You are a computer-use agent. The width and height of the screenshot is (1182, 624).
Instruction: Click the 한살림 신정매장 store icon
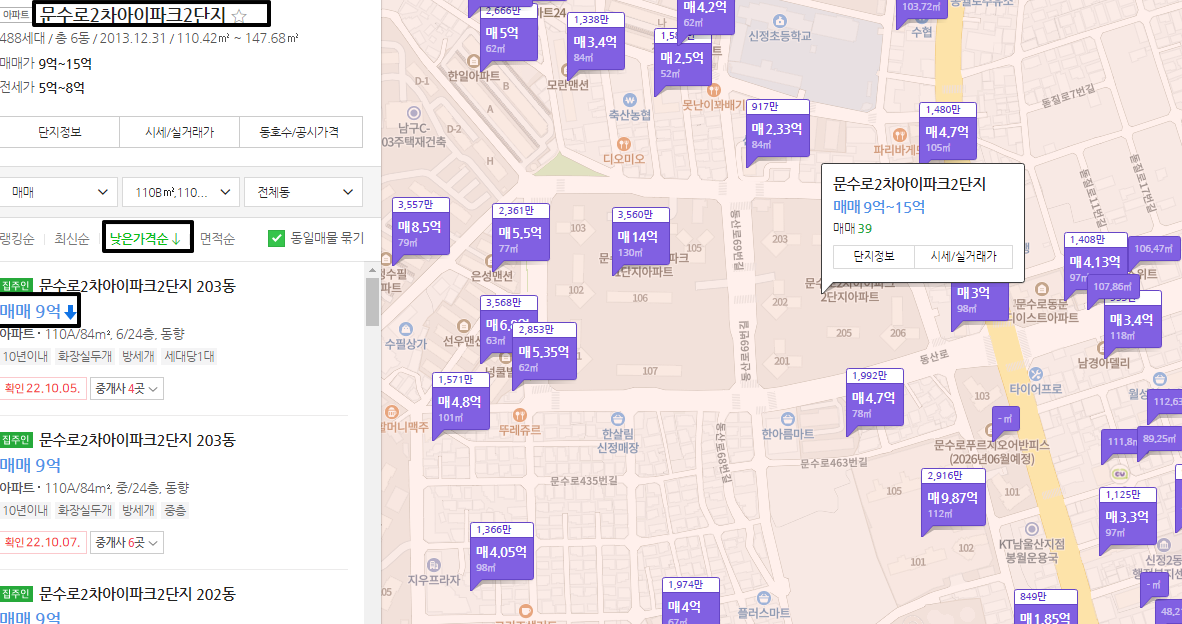tap(618, 419)
